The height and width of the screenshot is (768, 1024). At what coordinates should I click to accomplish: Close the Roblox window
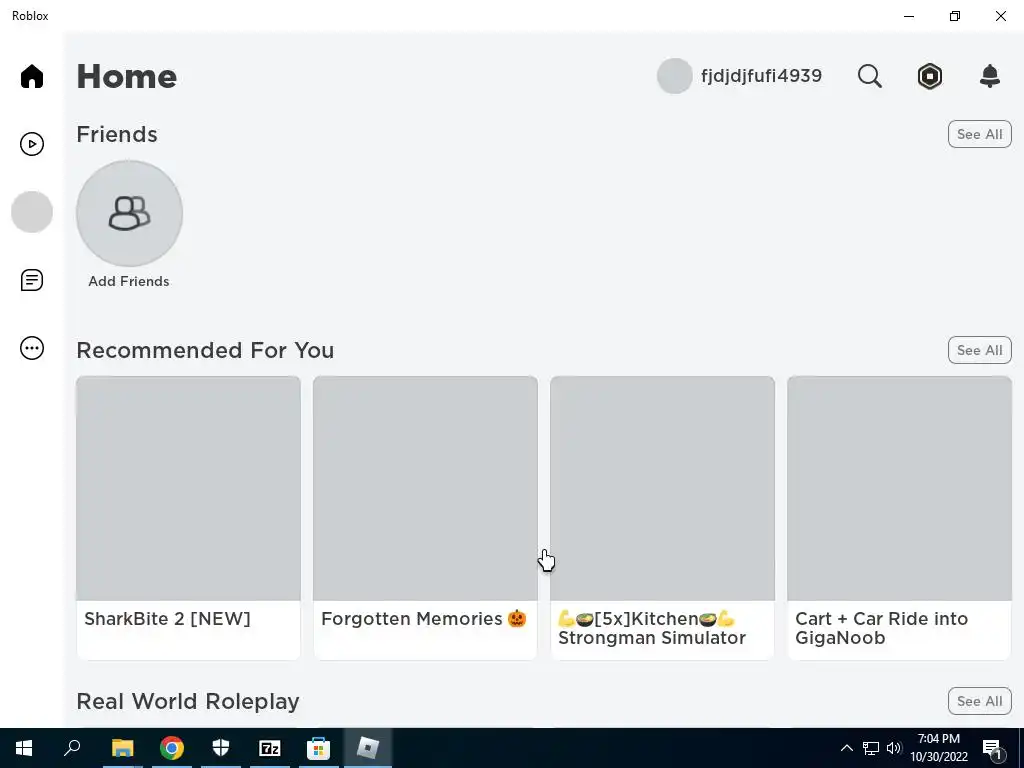tap(1000, 16)
